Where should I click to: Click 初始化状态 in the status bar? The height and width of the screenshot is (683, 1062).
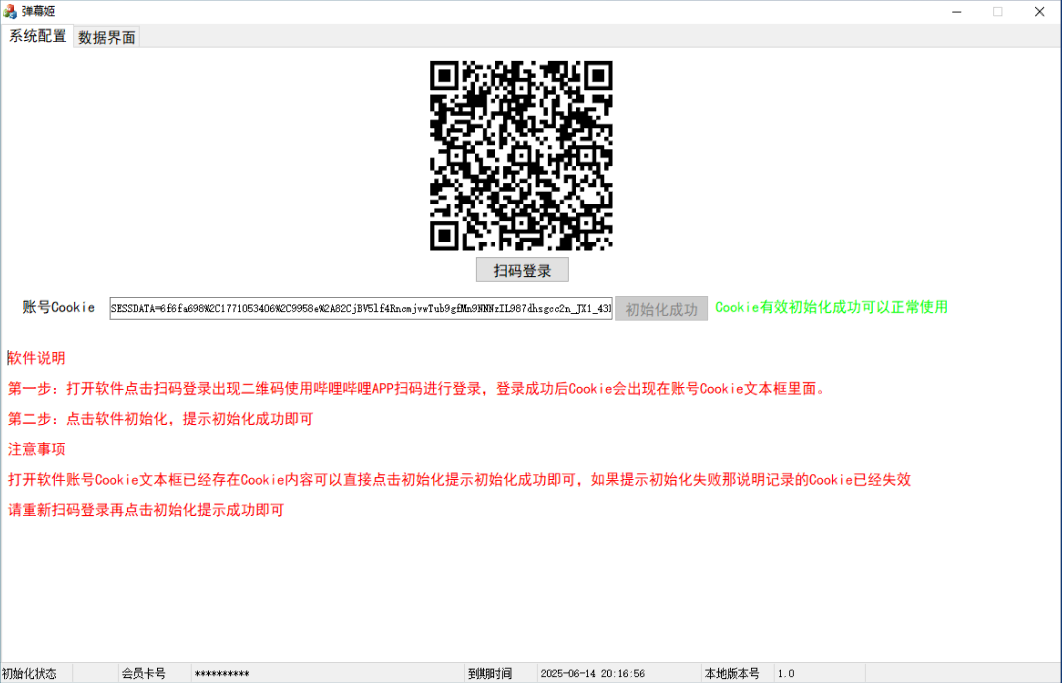[29, 674]
